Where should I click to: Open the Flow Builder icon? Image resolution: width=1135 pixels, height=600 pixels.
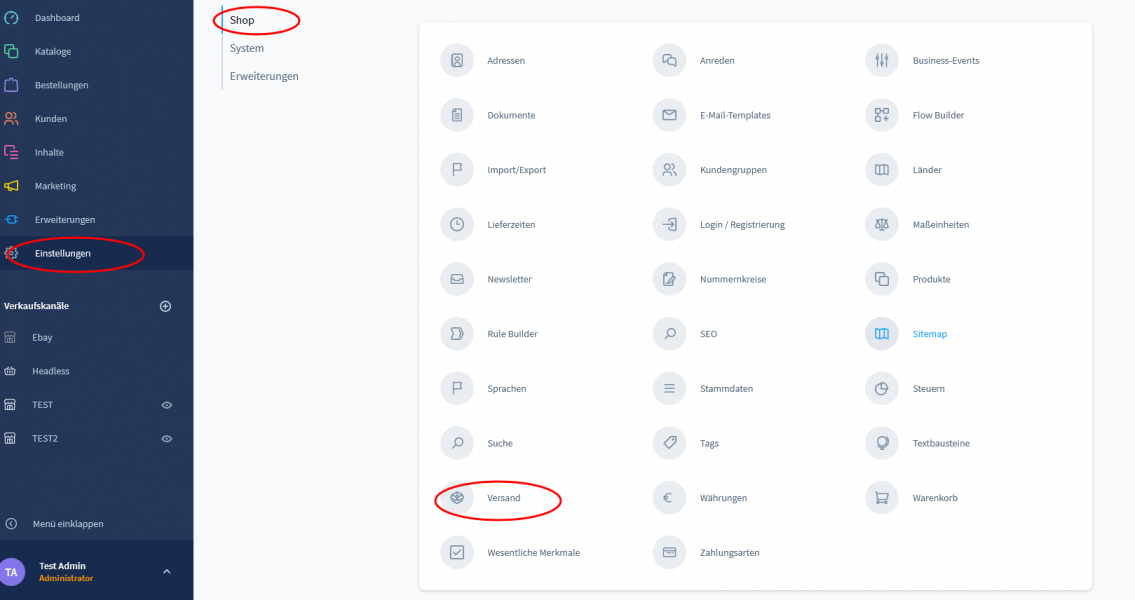881,115
